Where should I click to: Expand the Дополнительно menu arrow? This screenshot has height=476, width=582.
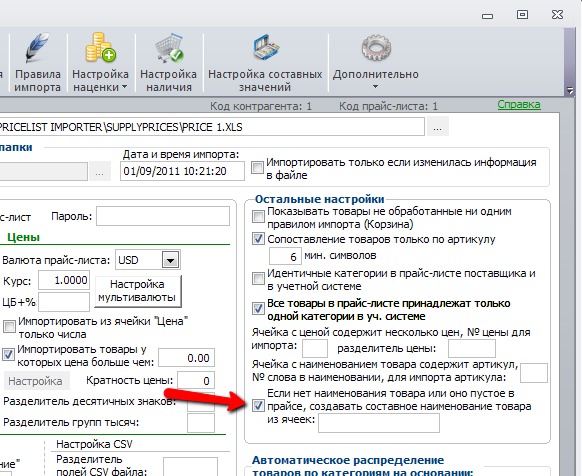(376, 87)
